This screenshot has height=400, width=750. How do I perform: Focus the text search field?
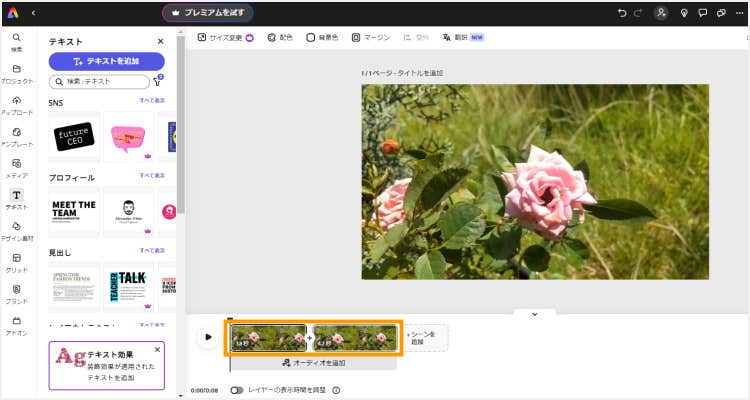coord(99,82)
